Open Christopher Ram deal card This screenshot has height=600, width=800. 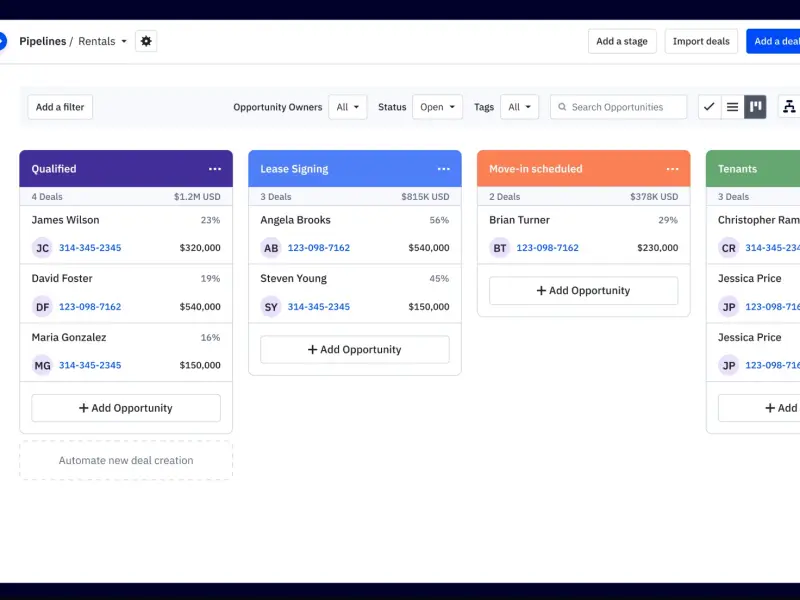[754, 235]
